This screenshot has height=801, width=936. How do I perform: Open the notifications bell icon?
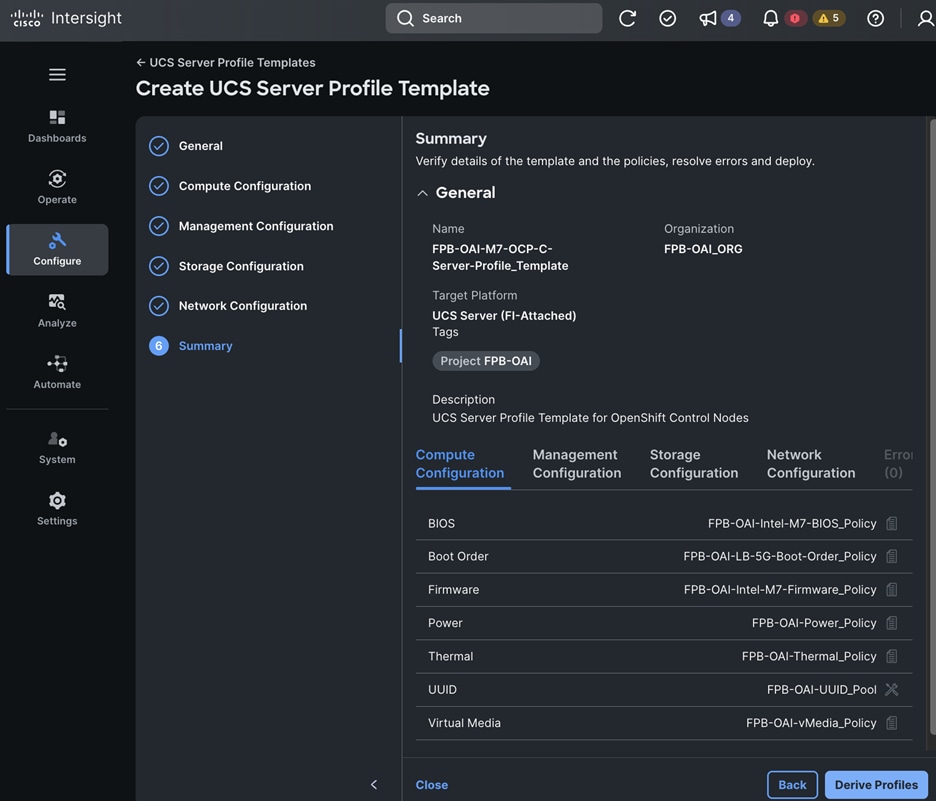coord(771,19)
